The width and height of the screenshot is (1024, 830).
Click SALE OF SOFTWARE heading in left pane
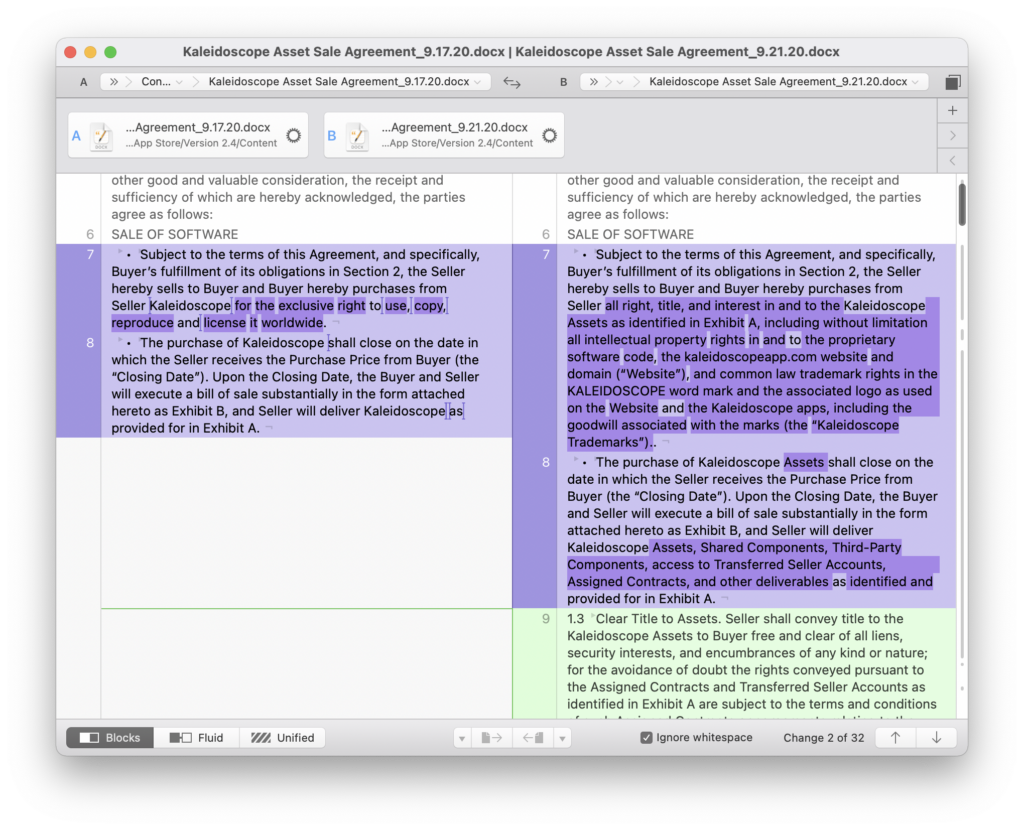(174, 234)
